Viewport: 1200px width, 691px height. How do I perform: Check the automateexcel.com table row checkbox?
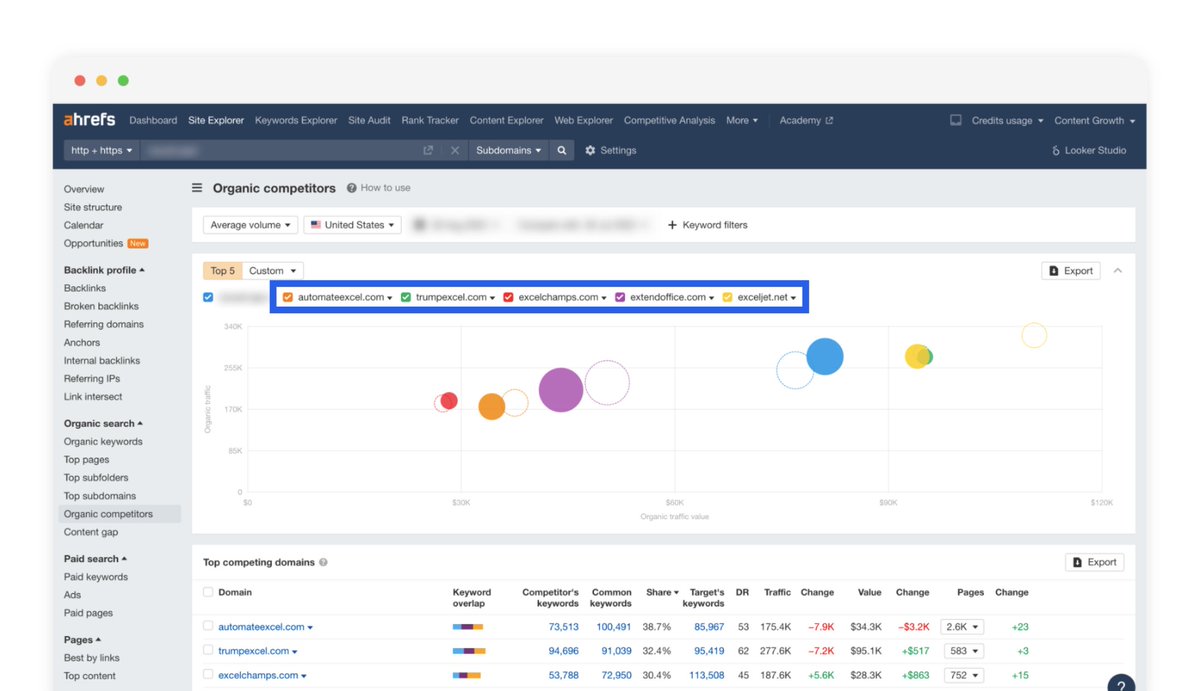pos(208,626)
